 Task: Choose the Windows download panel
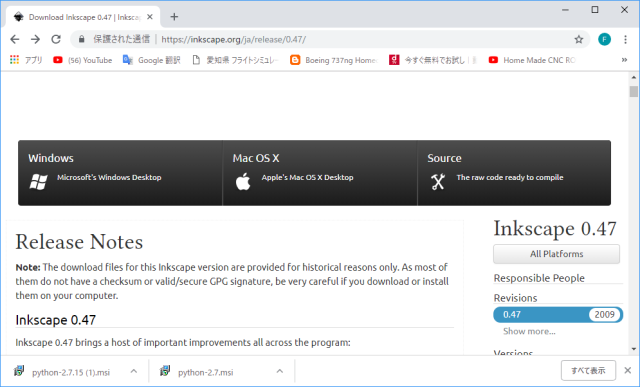pyautogui.click(x=120, y=173)
